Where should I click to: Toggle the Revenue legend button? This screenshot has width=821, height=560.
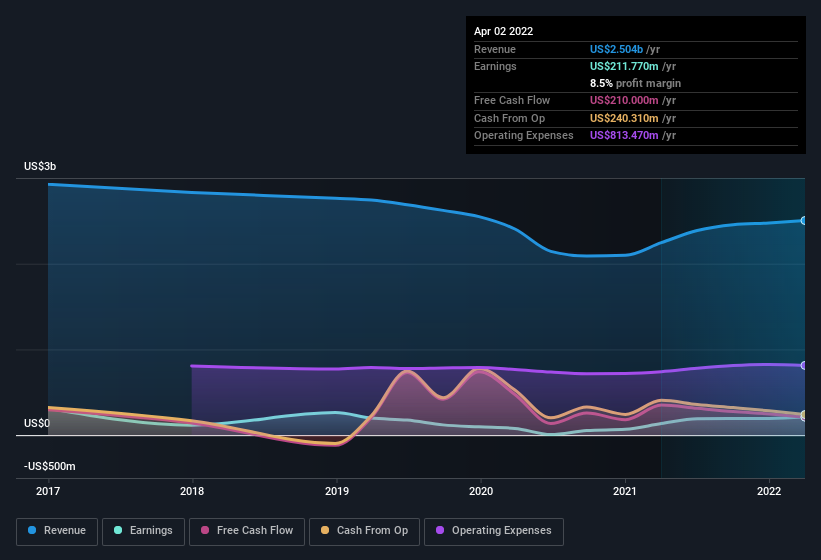click(x=57, y=531)
